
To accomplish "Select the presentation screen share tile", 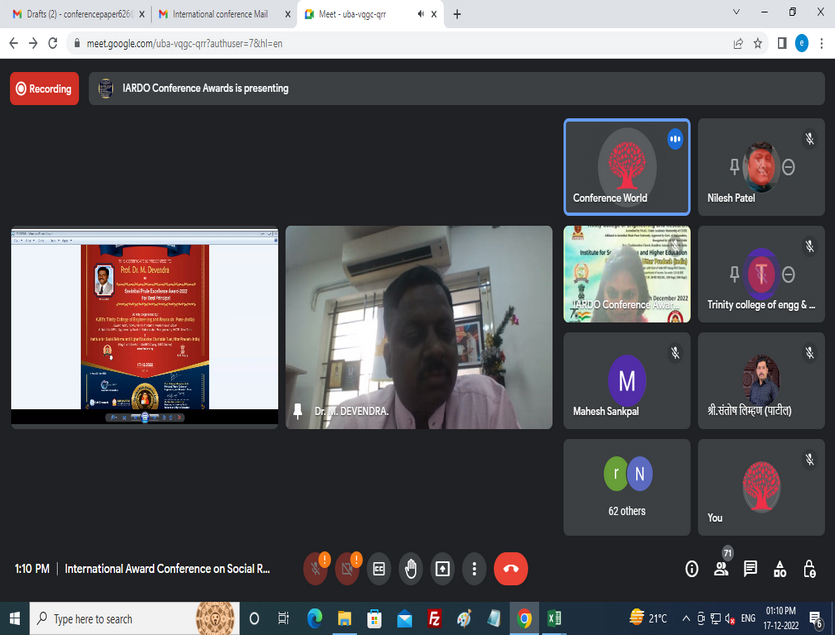I will tap(144, 327).
